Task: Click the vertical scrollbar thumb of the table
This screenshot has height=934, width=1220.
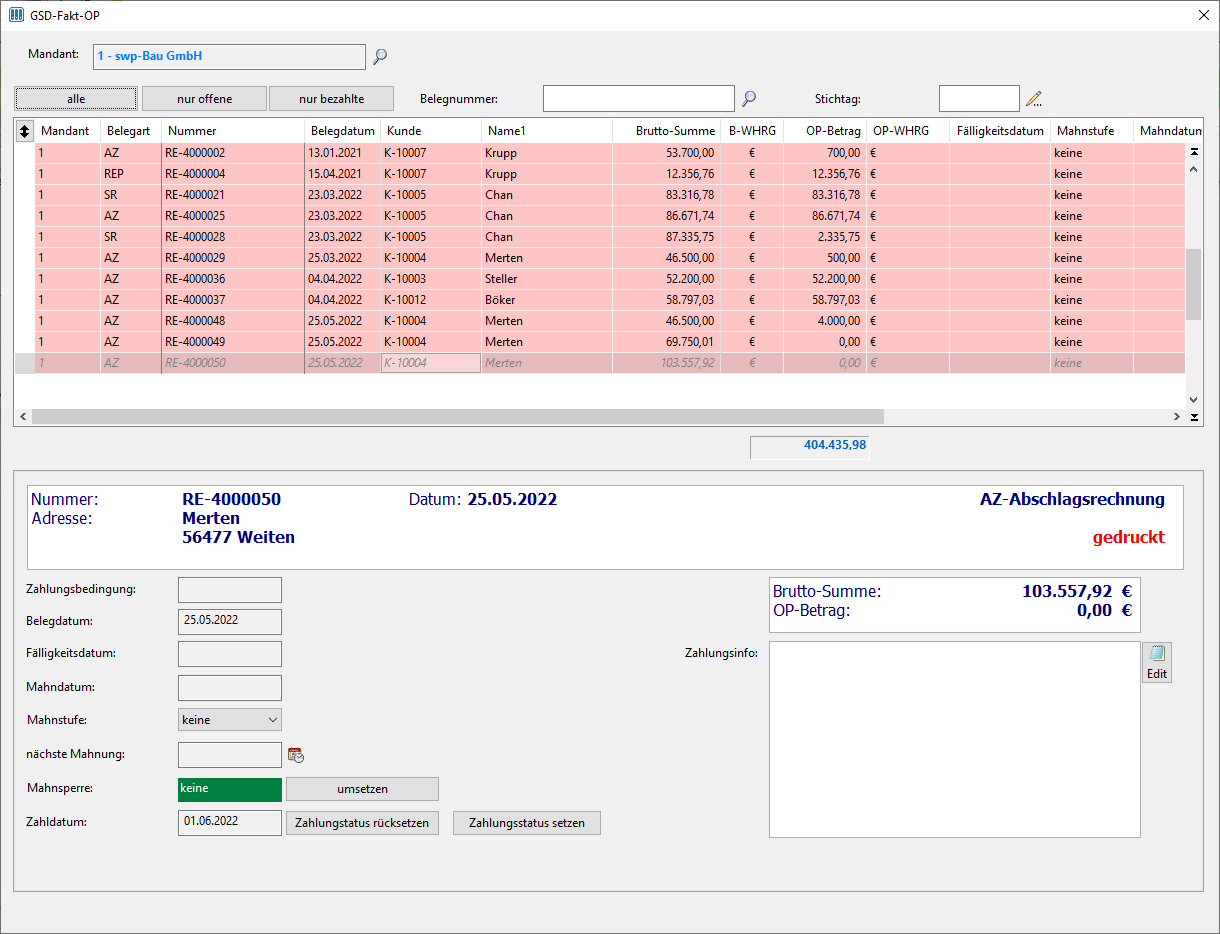Action: point(1193,284)
